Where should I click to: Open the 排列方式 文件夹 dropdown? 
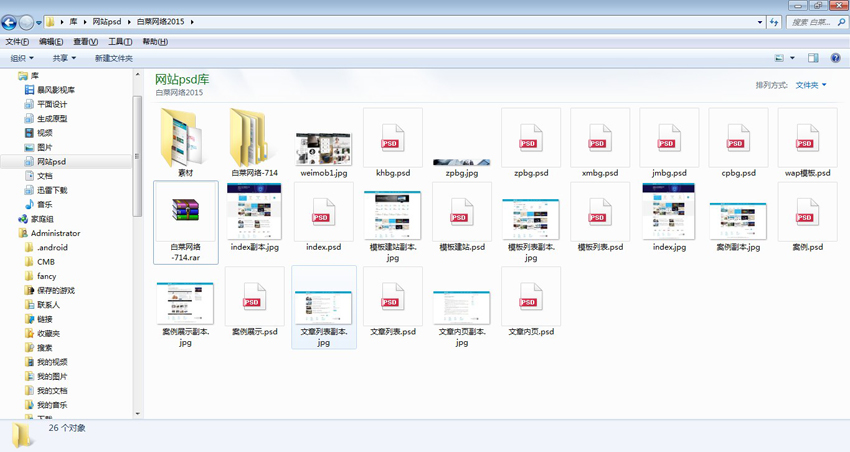pos(810,85)
